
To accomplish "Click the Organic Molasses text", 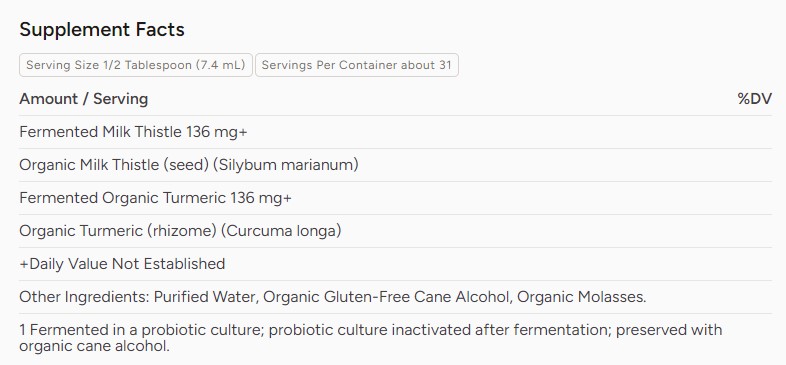I will coord(580,297).
